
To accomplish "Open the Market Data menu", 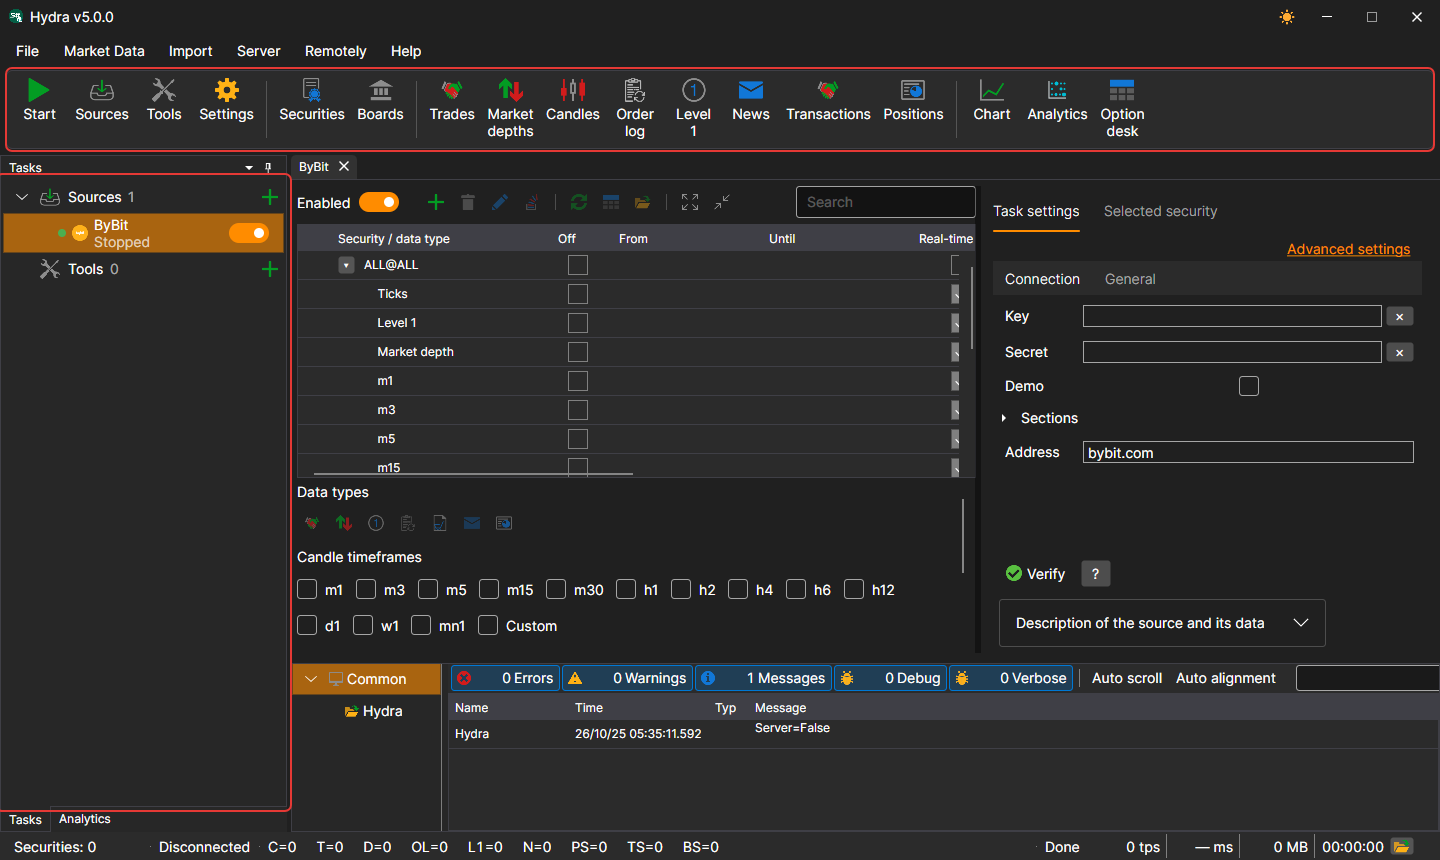I will [104, 51].
